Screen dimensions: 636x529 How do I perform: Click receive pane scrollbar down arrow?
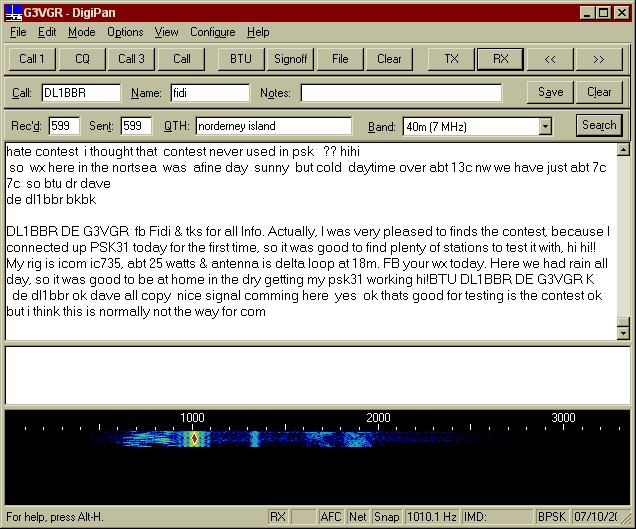[623, 333]
